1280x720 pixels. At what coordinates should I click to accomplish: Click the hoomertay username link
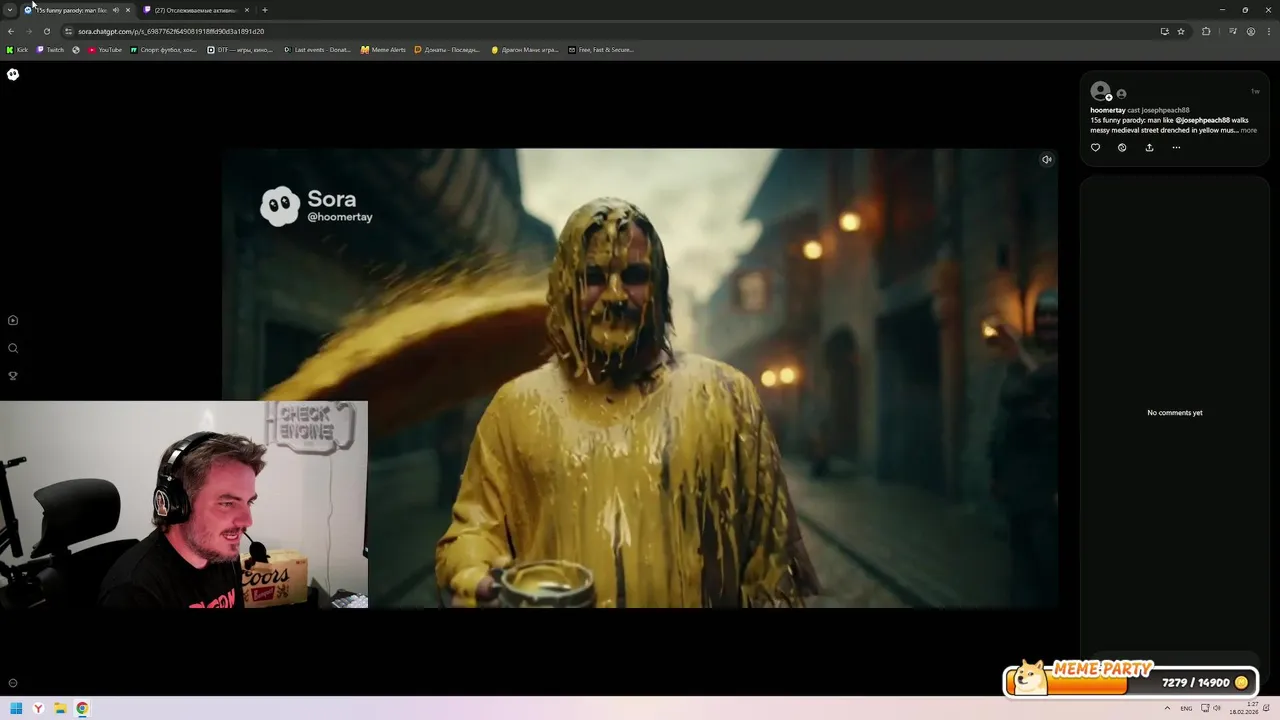click(x=1108, y=110)
